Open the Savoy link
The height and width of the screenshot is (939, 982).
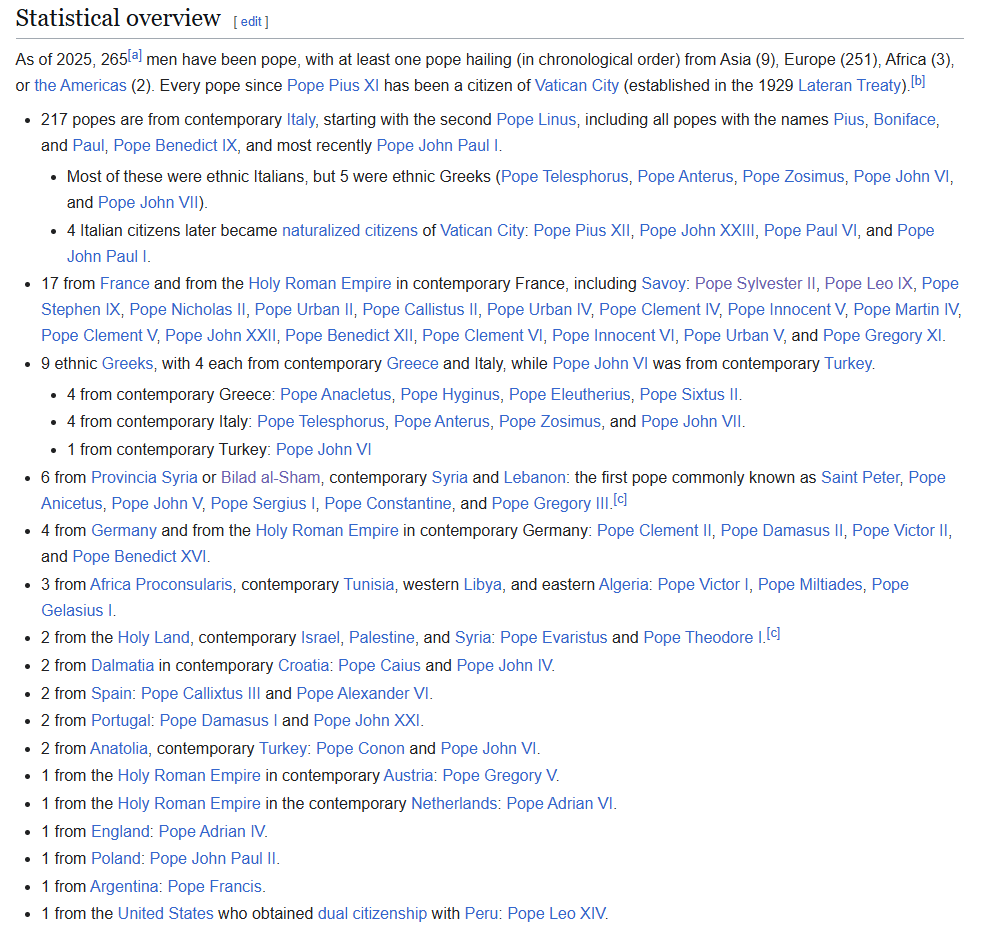click(663, 284)
